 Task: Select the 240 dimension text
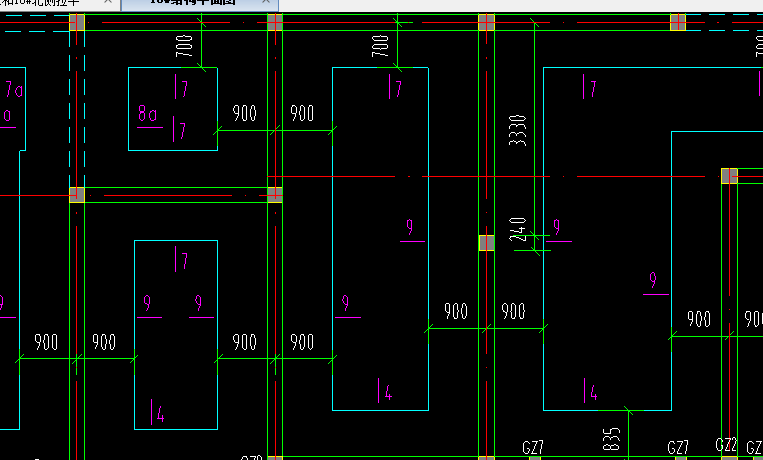click(x=518, y=229)
